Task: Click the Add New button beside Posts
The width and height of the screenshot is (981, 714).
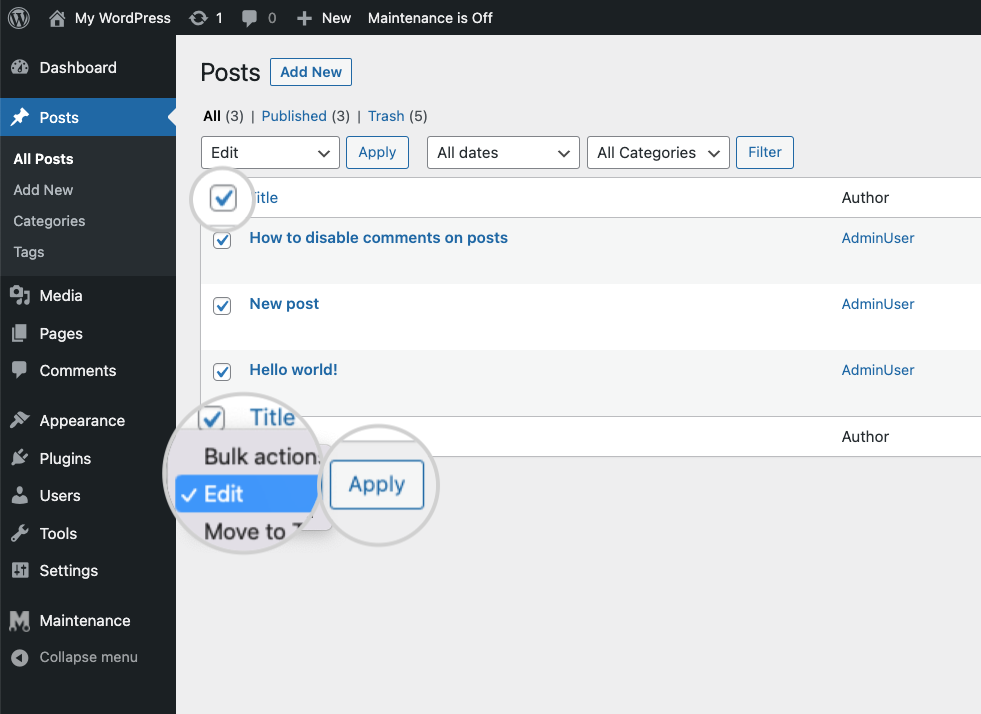Action: [x=311, y=72]
